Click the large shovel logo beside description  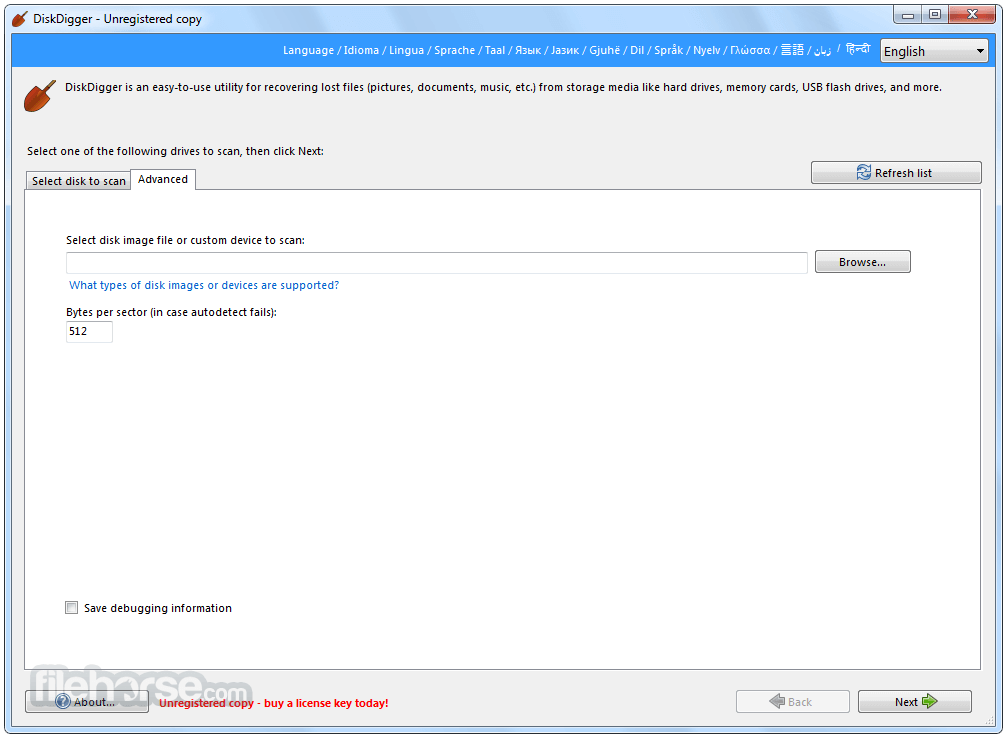pos(40,96)
